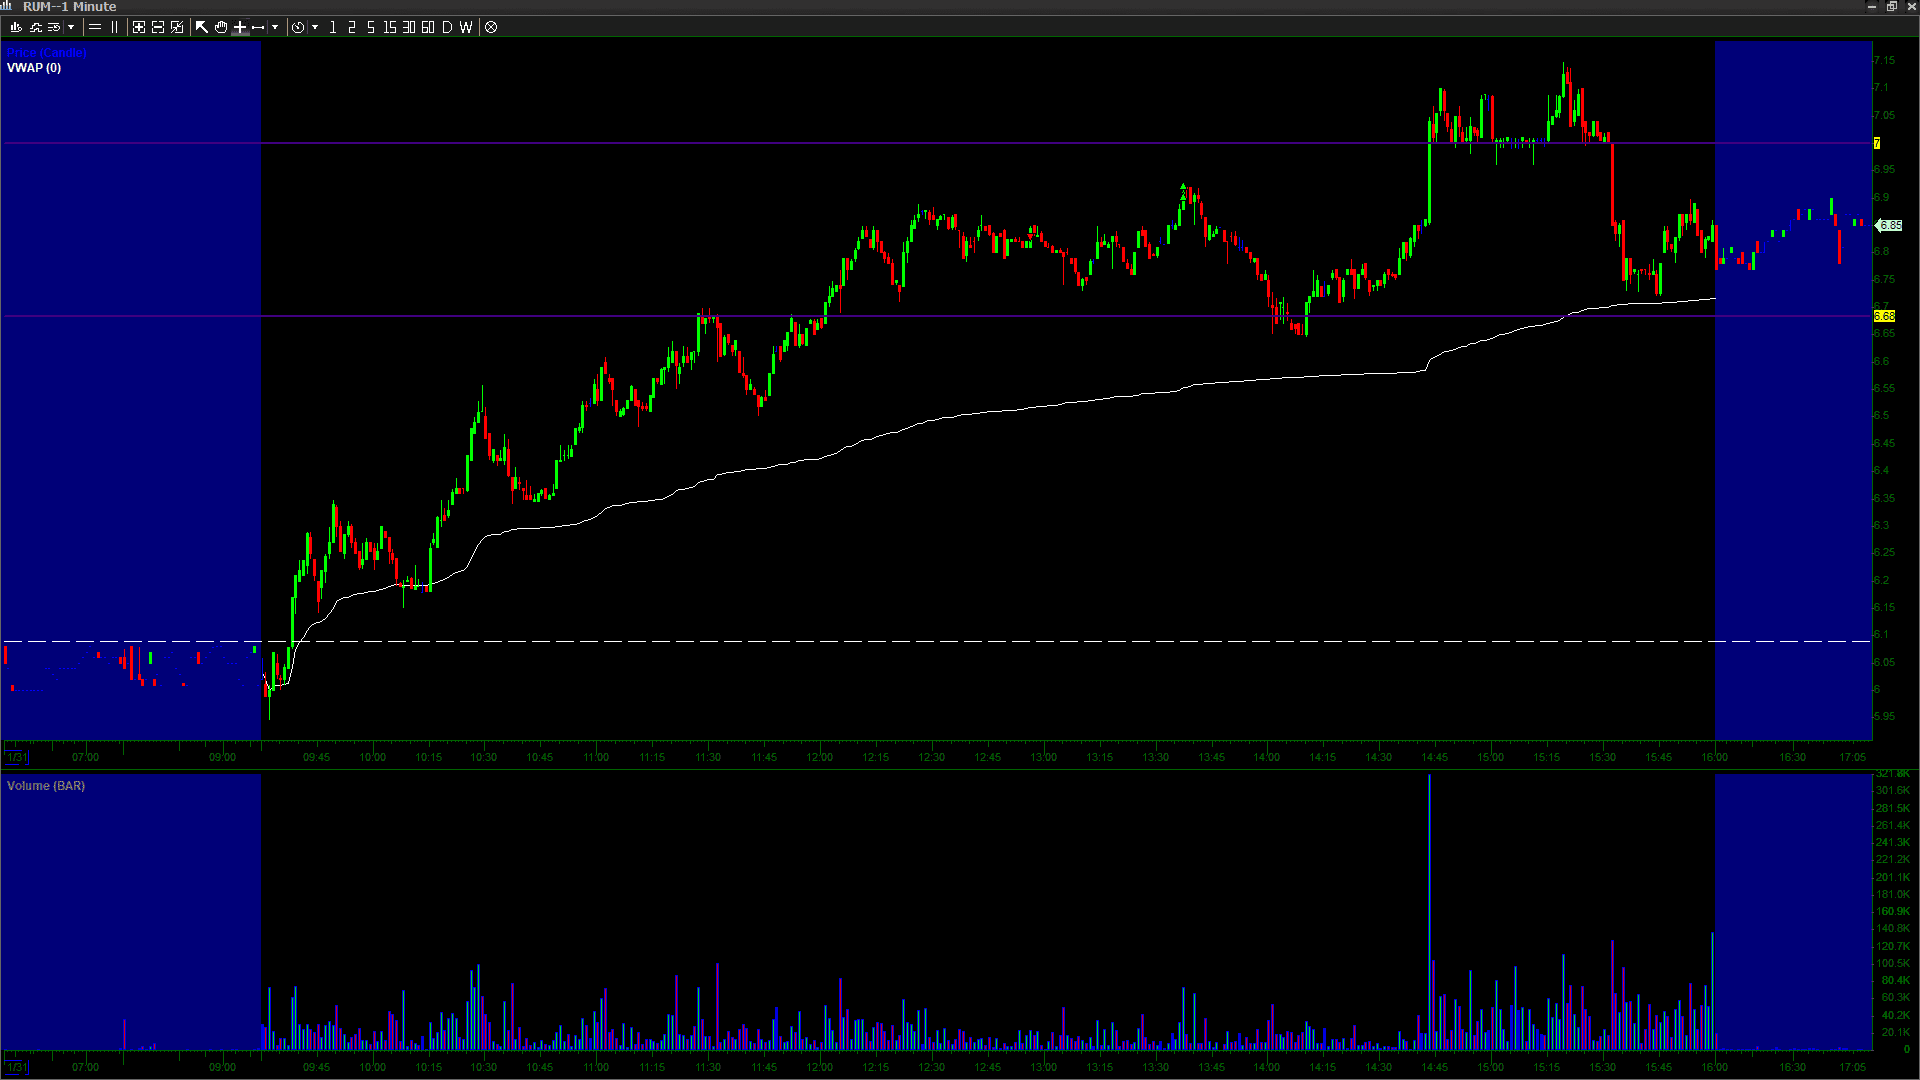Click the Volume (BAR) panel label

coord(46,786)
